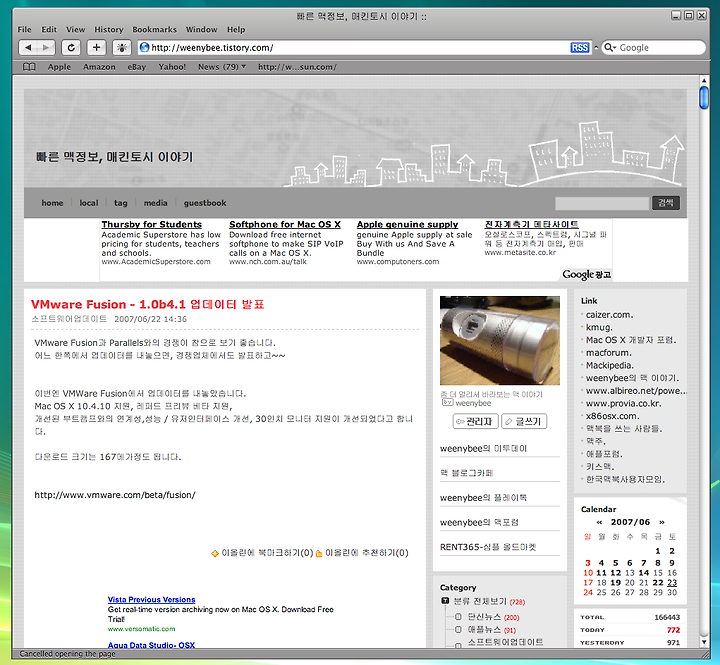Open the media nav item

pos(155,203)
